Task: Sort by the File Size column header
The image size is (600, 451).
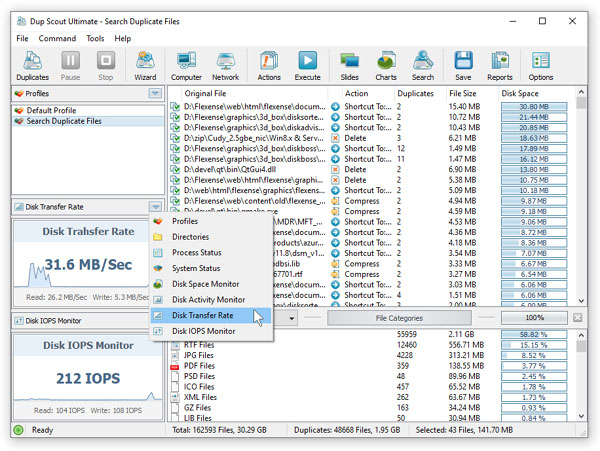Action: pyautogui.click(x=463, y=93)
